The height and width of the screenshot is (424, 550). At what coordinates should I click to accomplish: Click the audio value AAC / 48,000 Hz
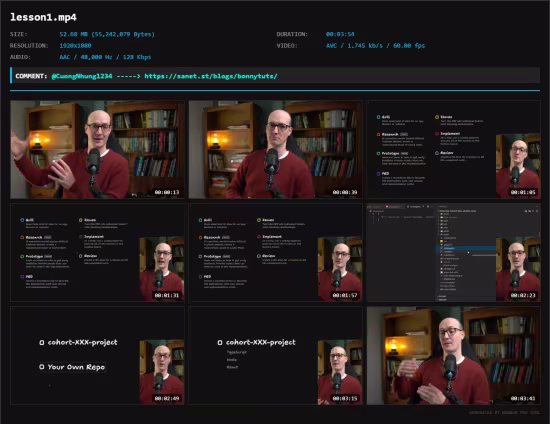point(105,57)
